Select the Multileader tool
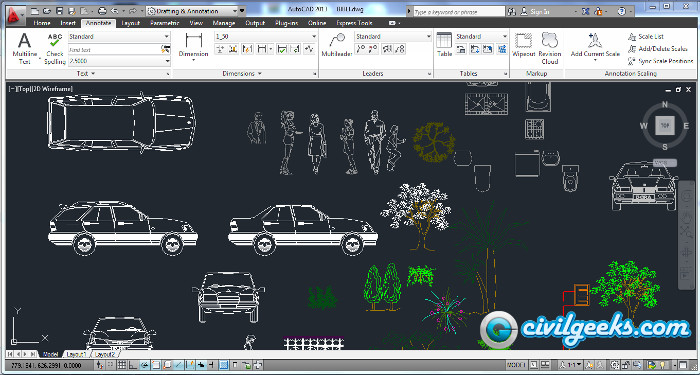The width and height of the screenshot is (700, 375). pyautogui.click(x=337, y=46)
